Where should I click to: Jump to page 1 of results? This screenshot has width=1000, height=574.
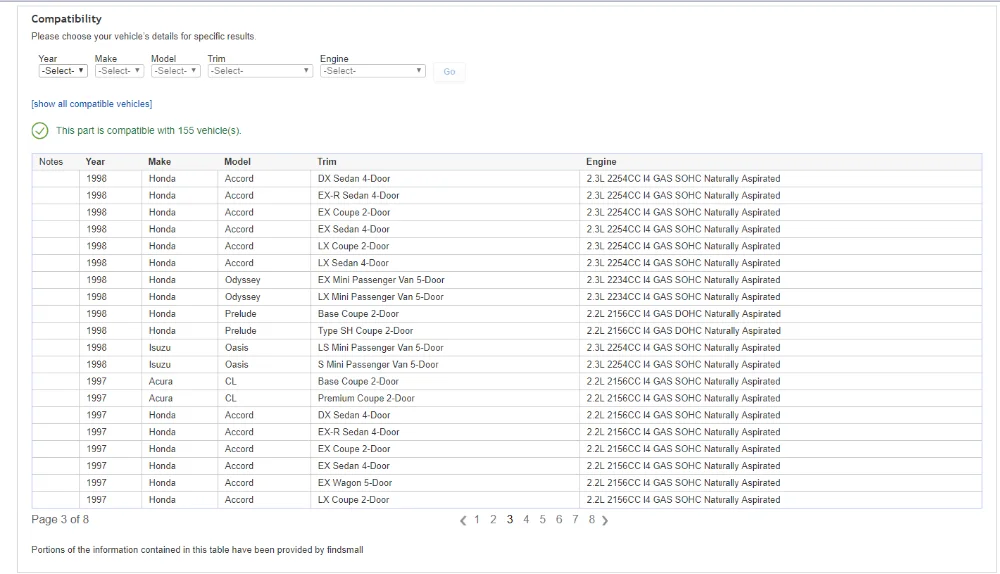pos(476,520)
